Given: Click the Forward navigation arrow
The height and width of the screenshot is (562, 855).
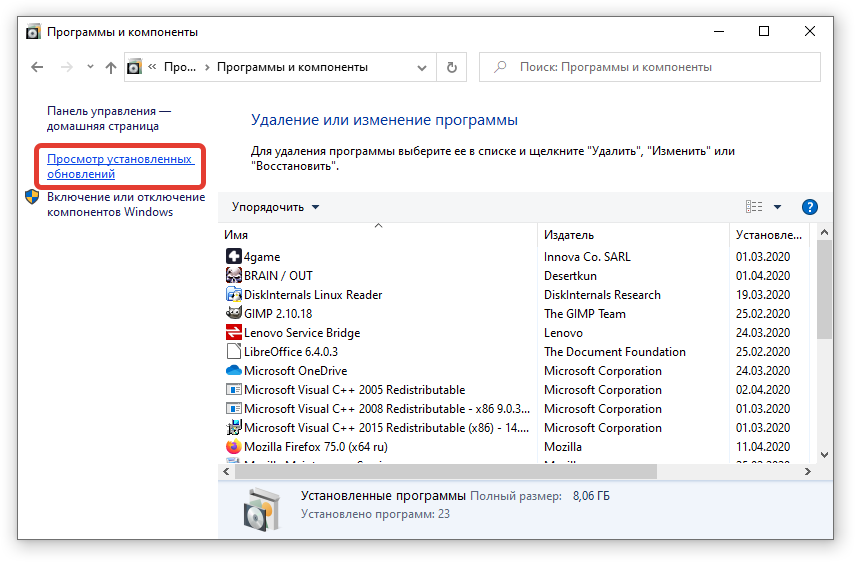Looking at the screenshot, I should pyautogui.click(x=67, y=67).
